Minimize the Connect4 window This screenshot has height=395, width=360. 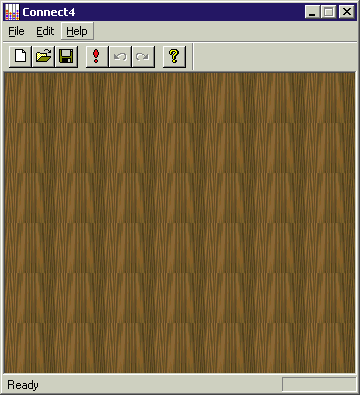(312, 12)
